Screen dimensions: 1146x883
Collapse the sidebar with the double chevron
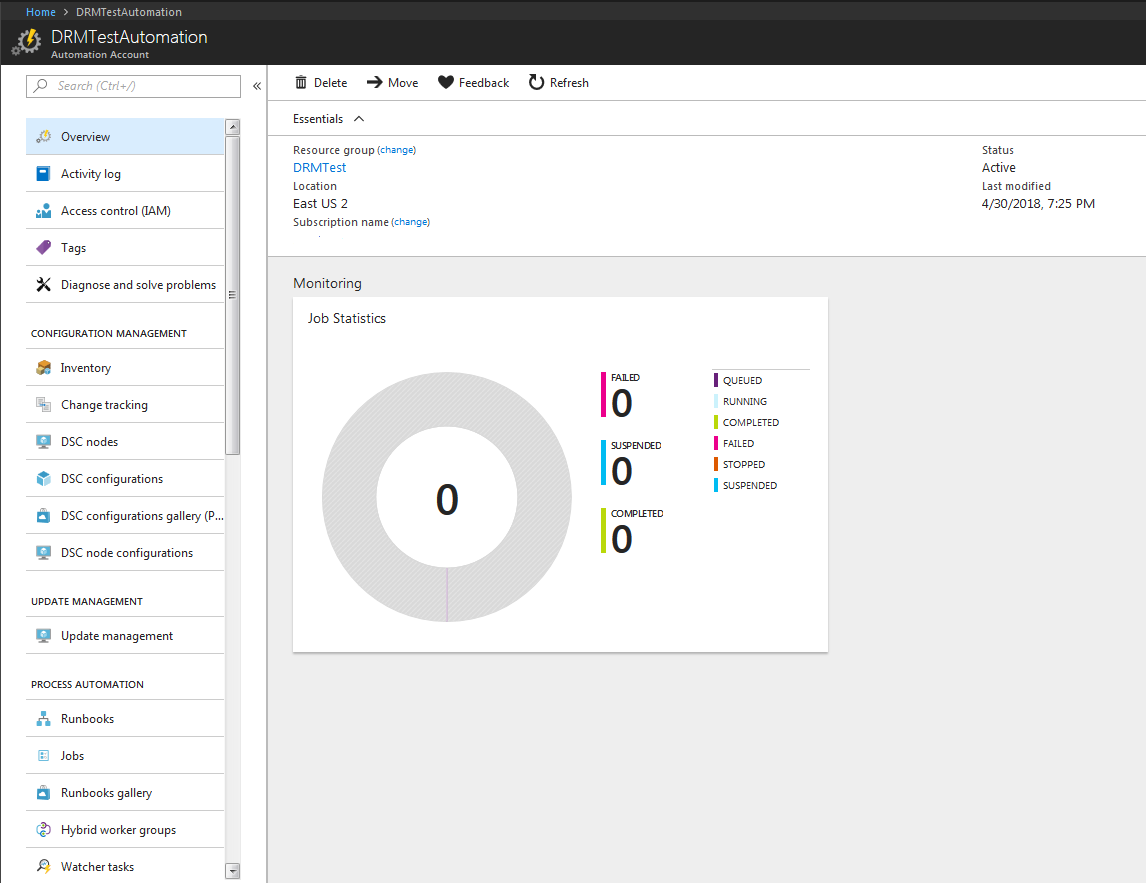pyautogui.click(x=257, y=86)
